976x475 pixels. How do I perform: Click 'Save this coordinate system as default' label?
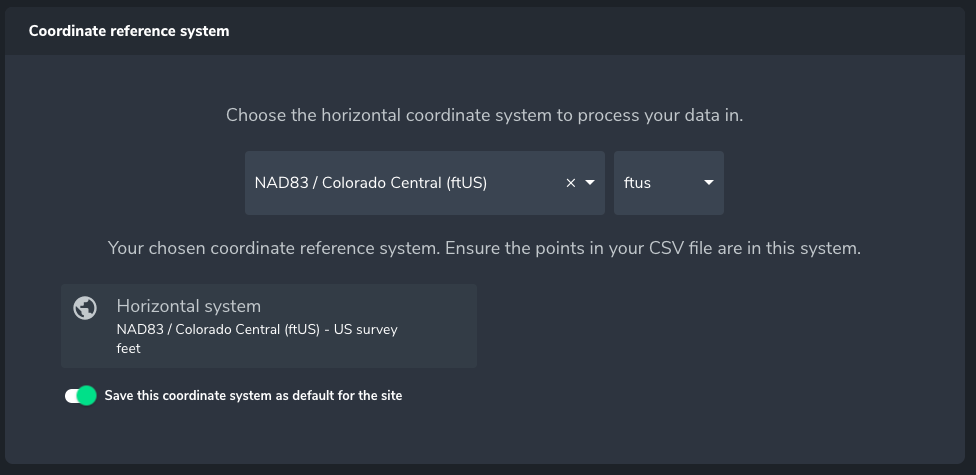[x=220, y=396]
